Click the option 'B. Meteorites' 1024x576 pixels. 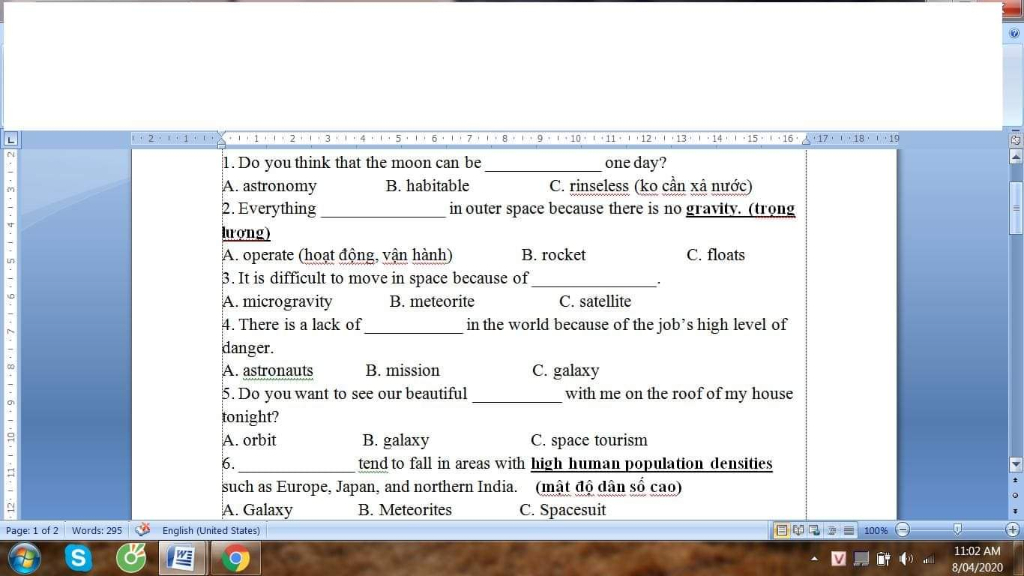(x=405, y=509)
